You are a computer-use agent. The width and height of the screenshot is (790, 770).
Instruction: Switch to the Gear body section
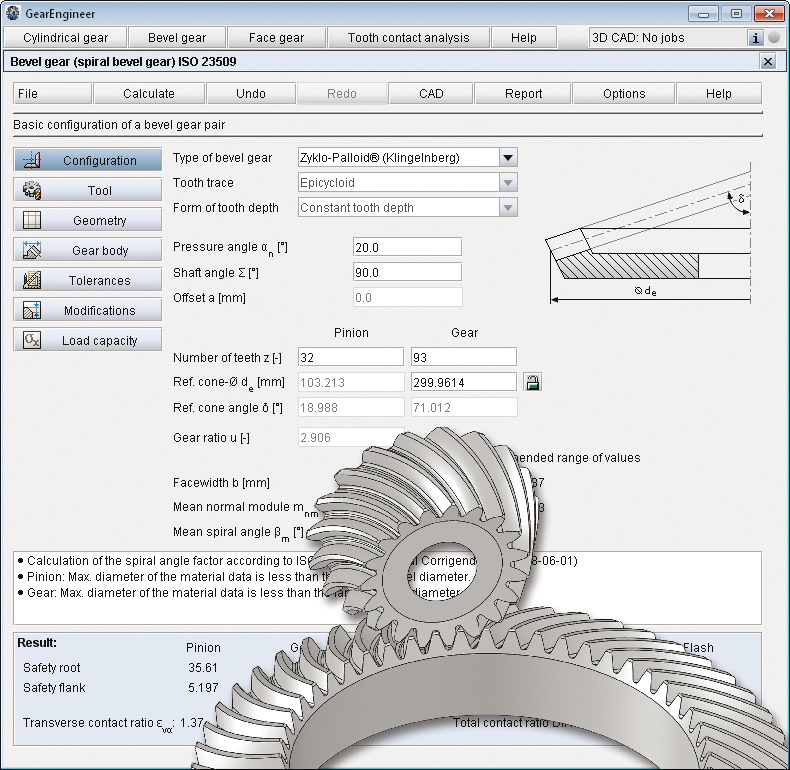(88, 250)
